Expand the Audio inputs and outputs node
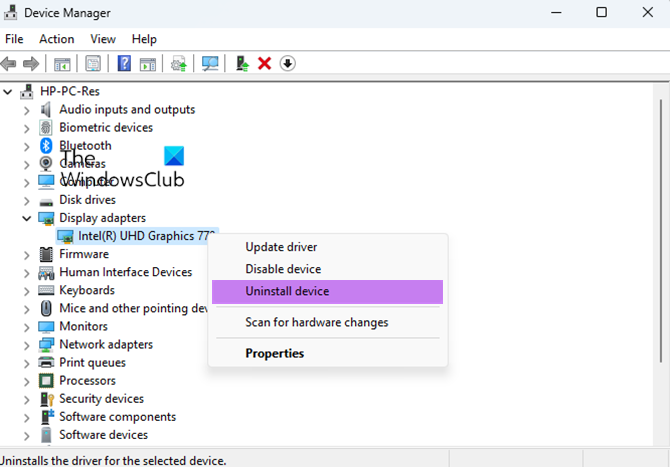The width and height of the screenshot is (670, 468). (26, 110)
